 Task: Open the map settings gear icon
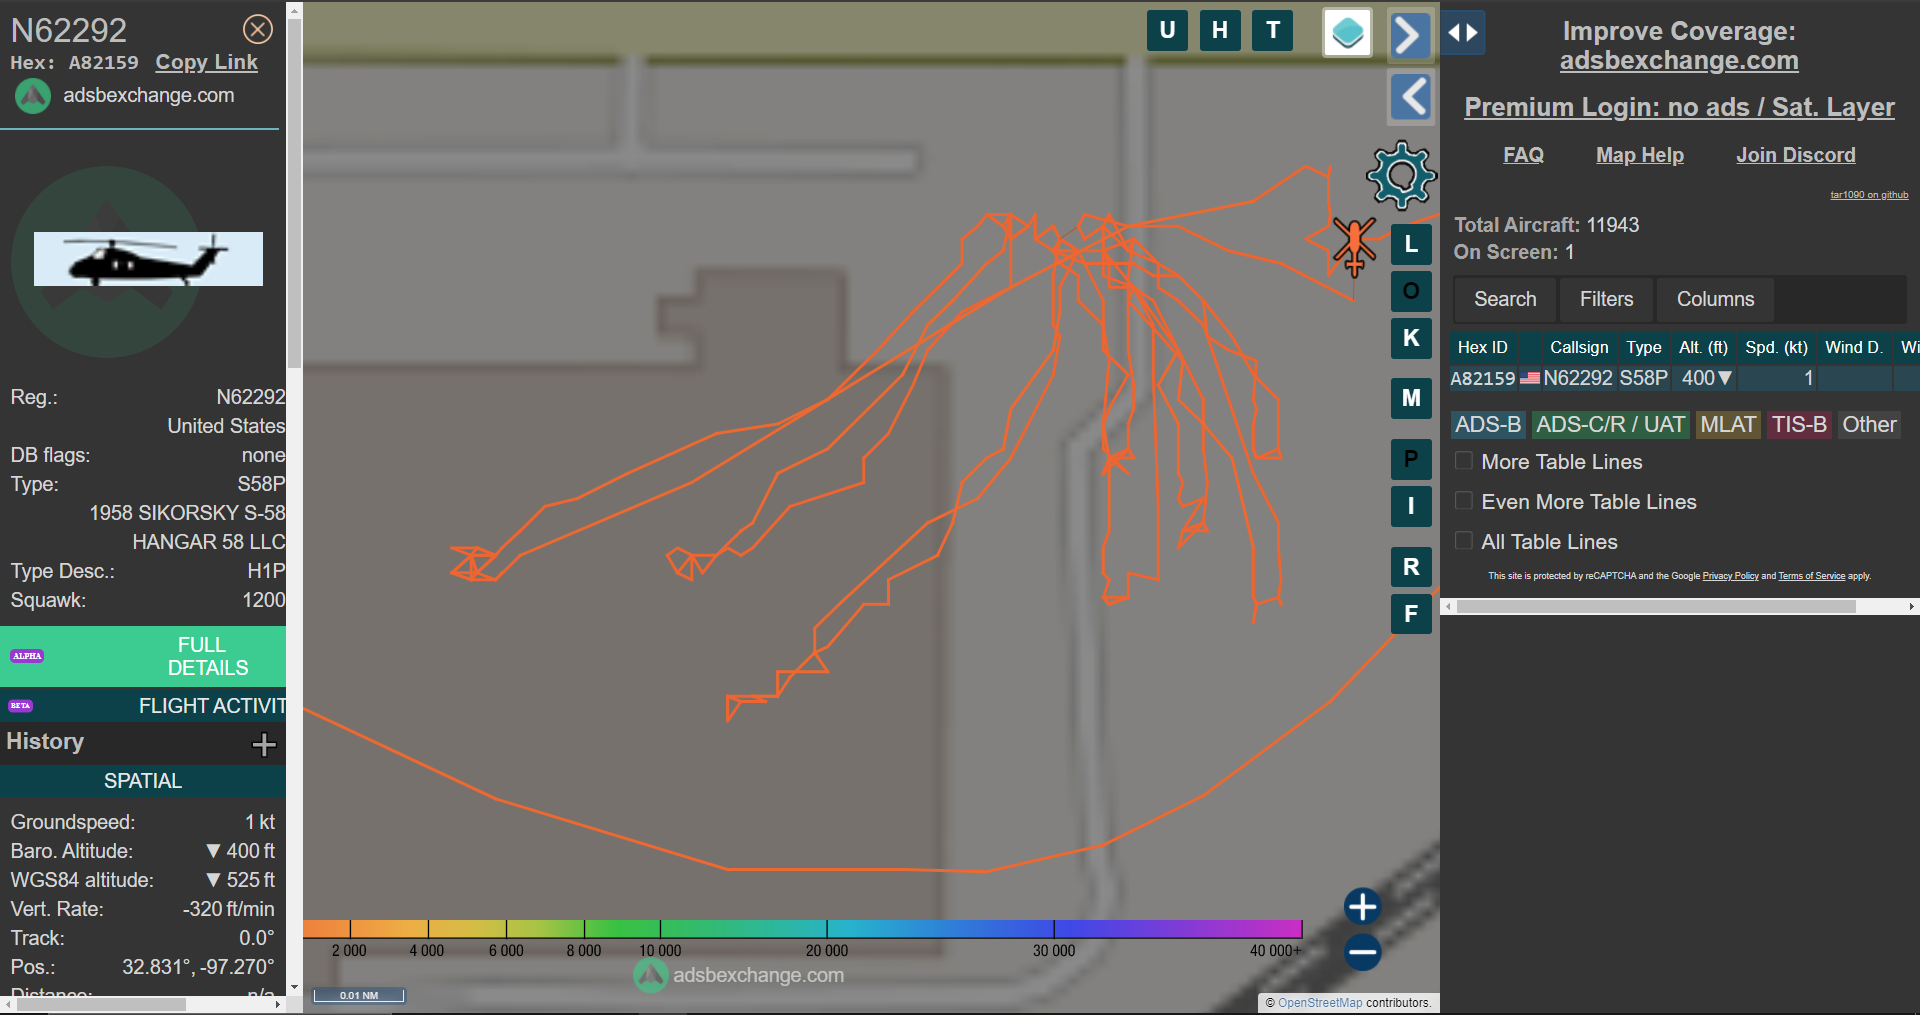point(1401,176)
